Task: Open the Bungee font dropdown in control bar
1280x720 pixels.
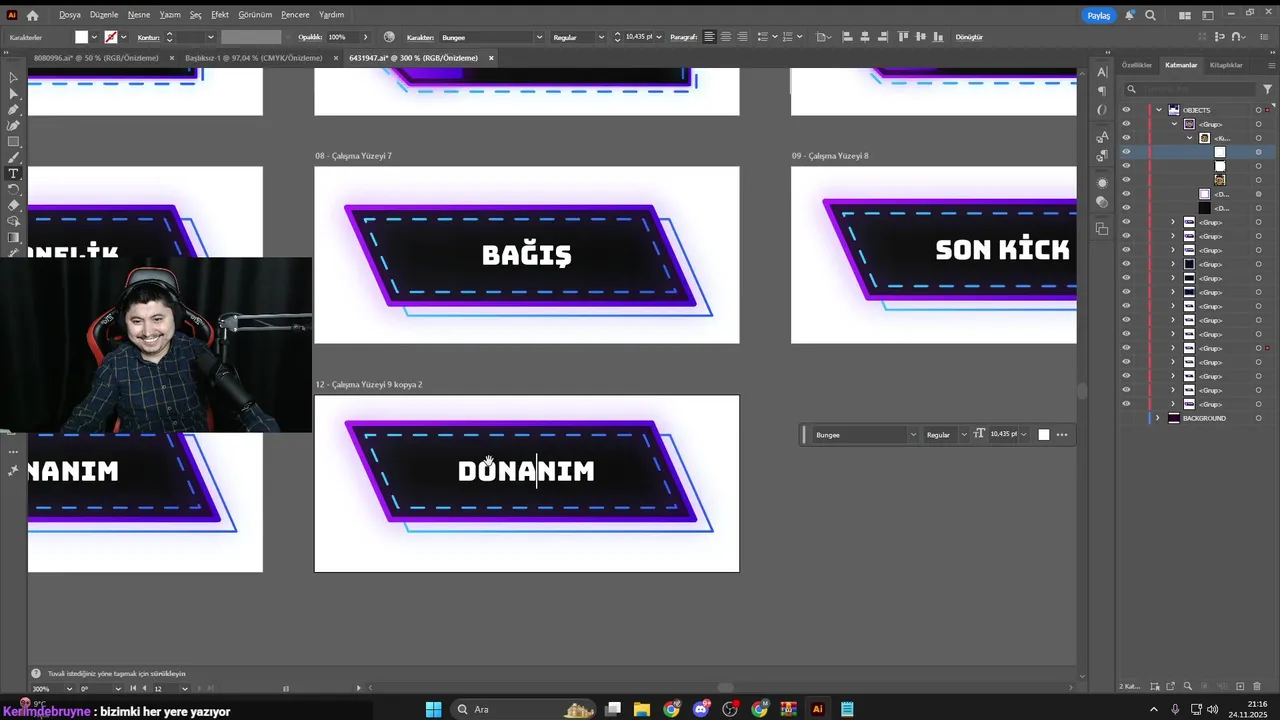Action: coord(539,37)
